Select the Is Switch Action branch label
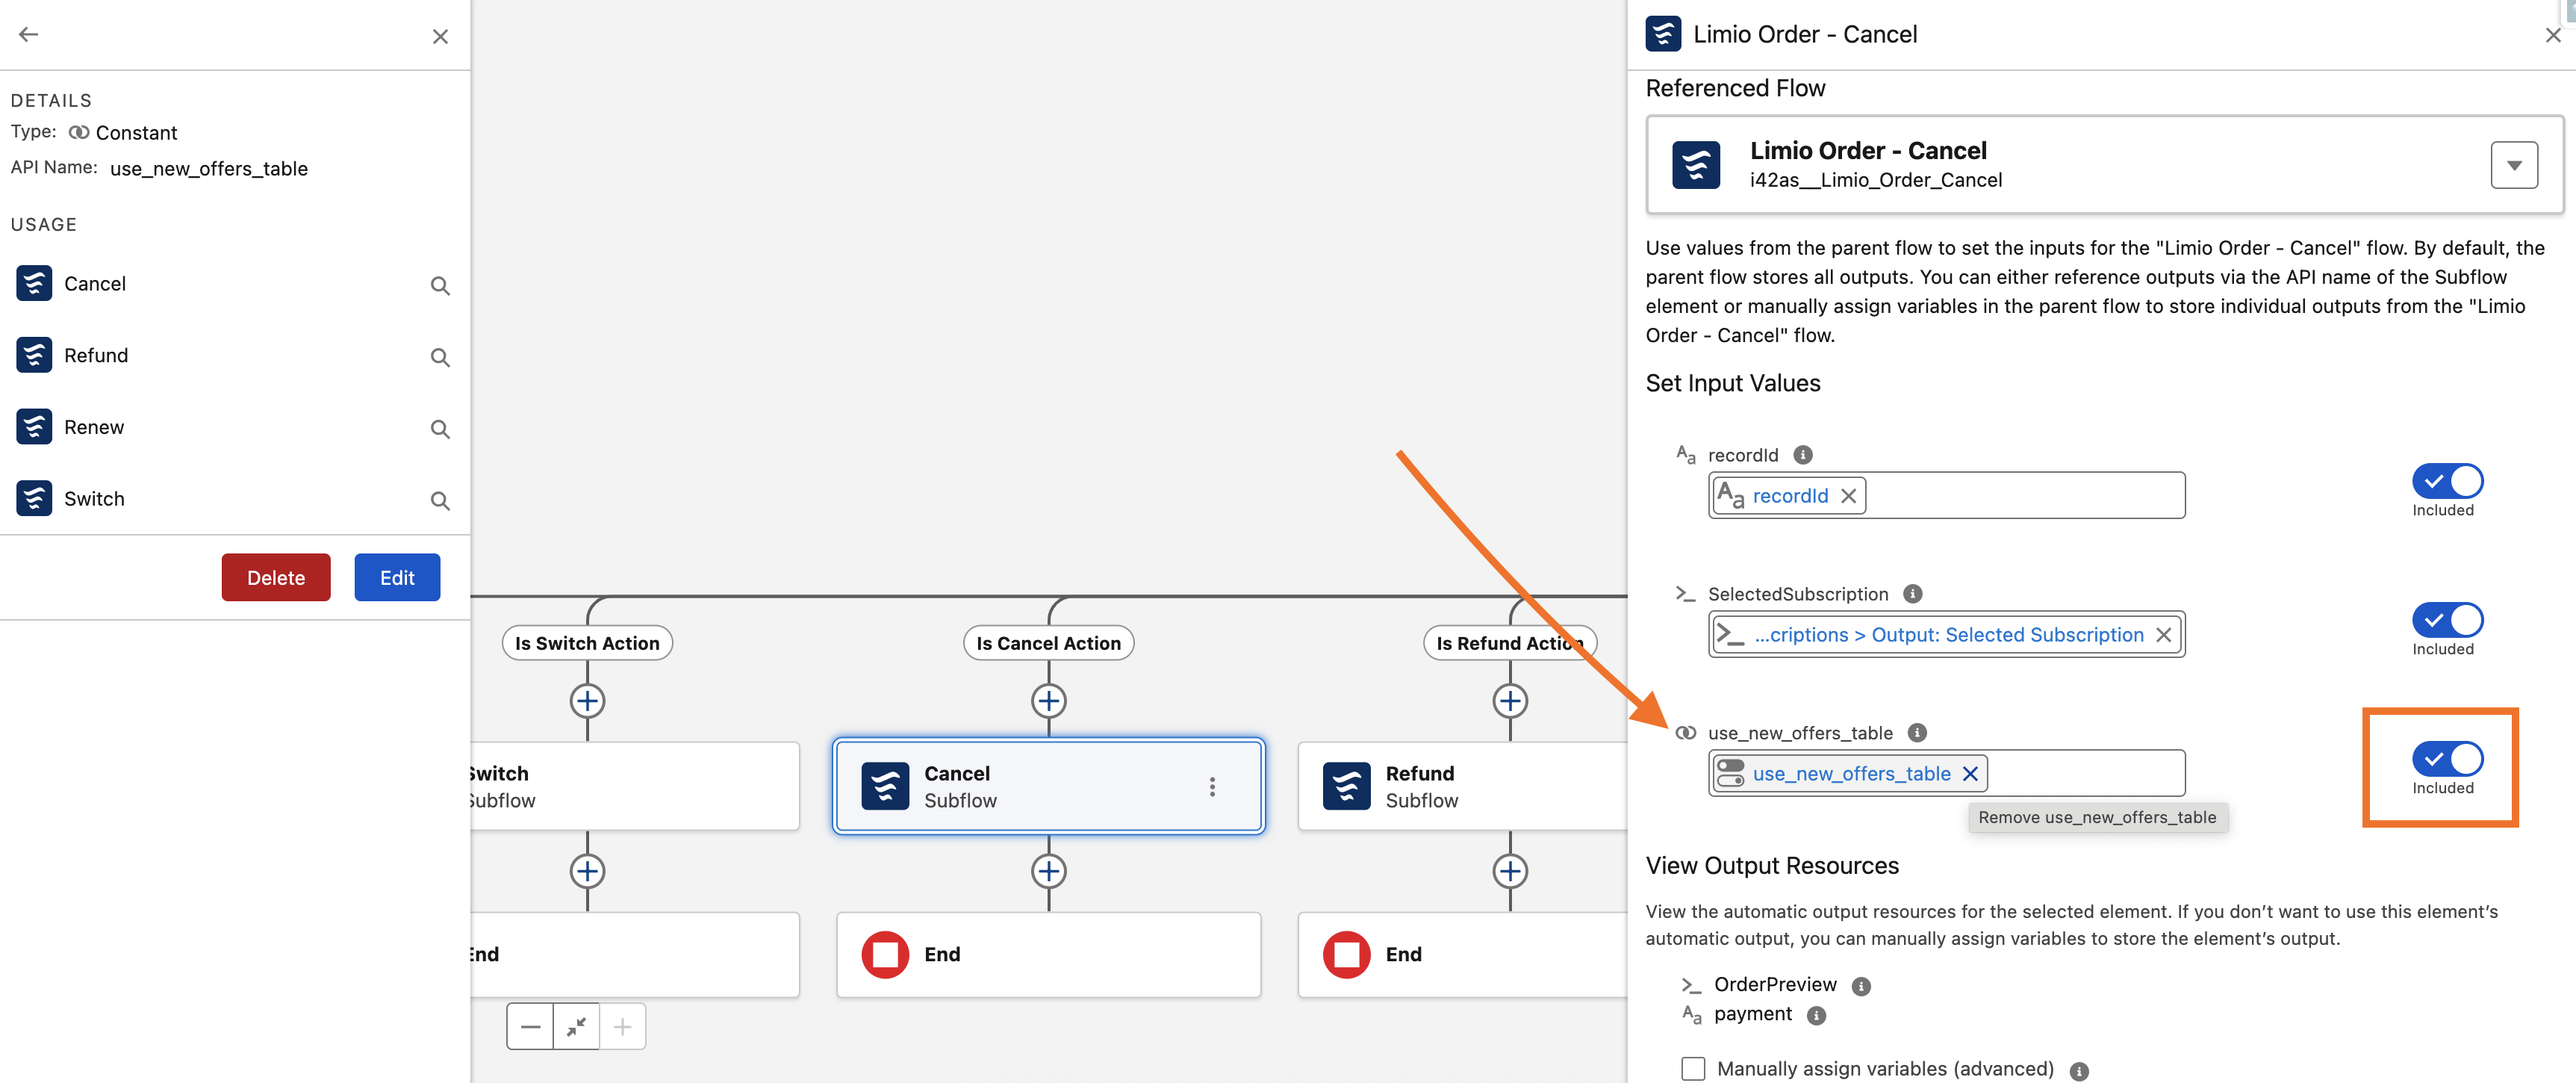The width and height of the screenshot is (2576, 1083). [x=587, y=643]
